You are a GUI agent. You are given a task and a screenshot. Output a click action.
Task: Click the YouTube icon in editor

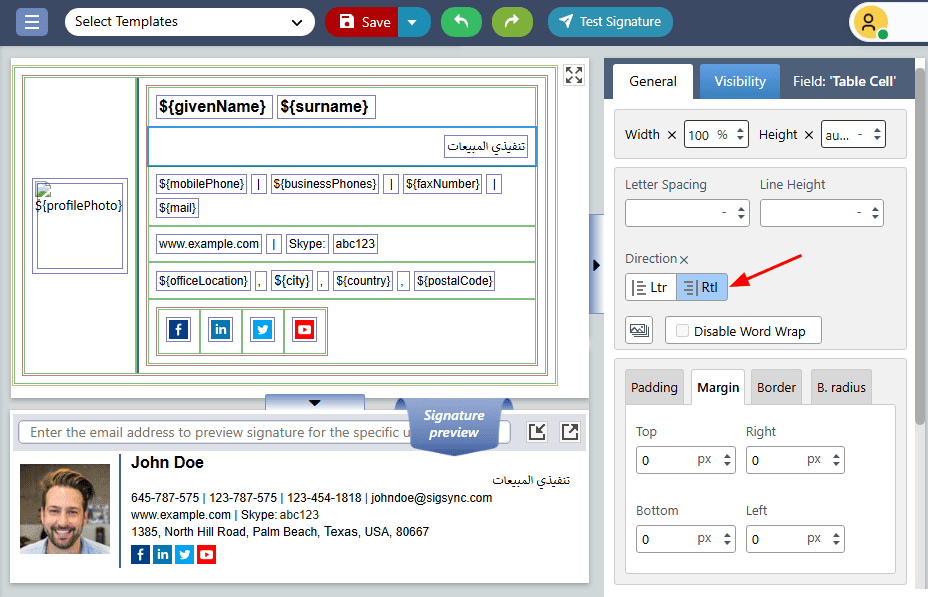[x=304, y=330]
